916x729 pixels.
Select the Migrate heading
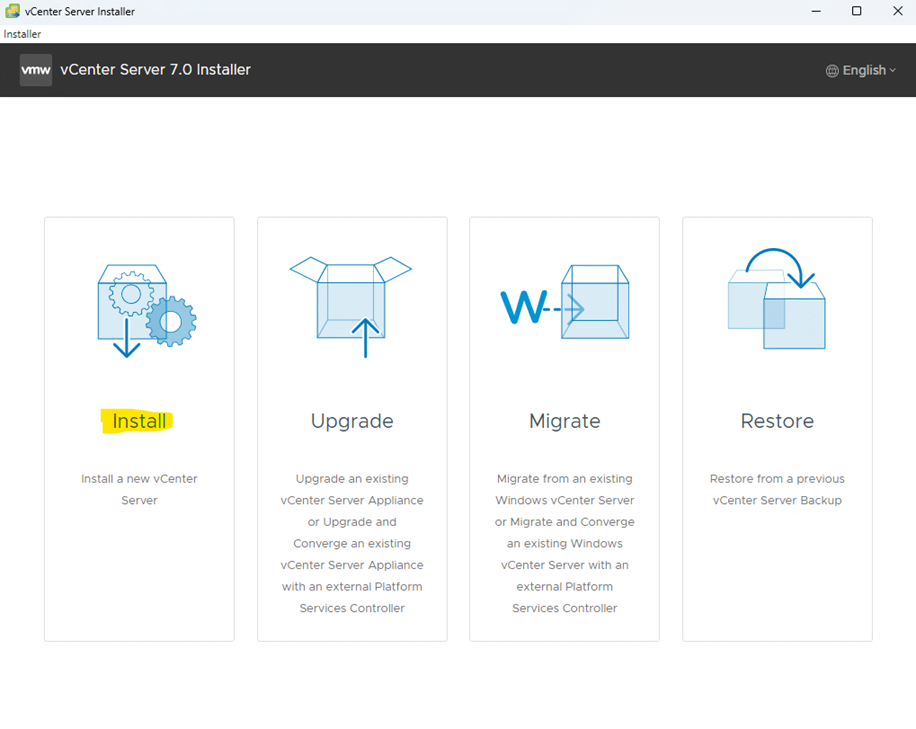pyautogui.click(x=564, y=421)
